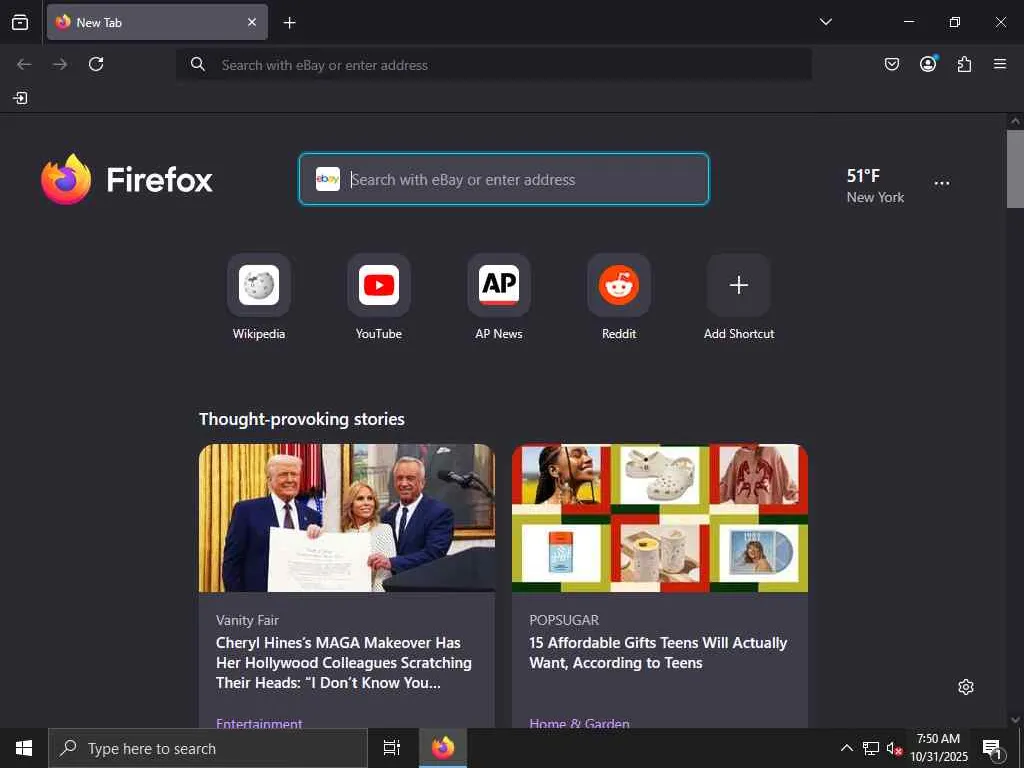This screenshot has height=768, width=1024.
Task: Click the page vertical scrollbar thumb
Action: tap(1015, 168)
